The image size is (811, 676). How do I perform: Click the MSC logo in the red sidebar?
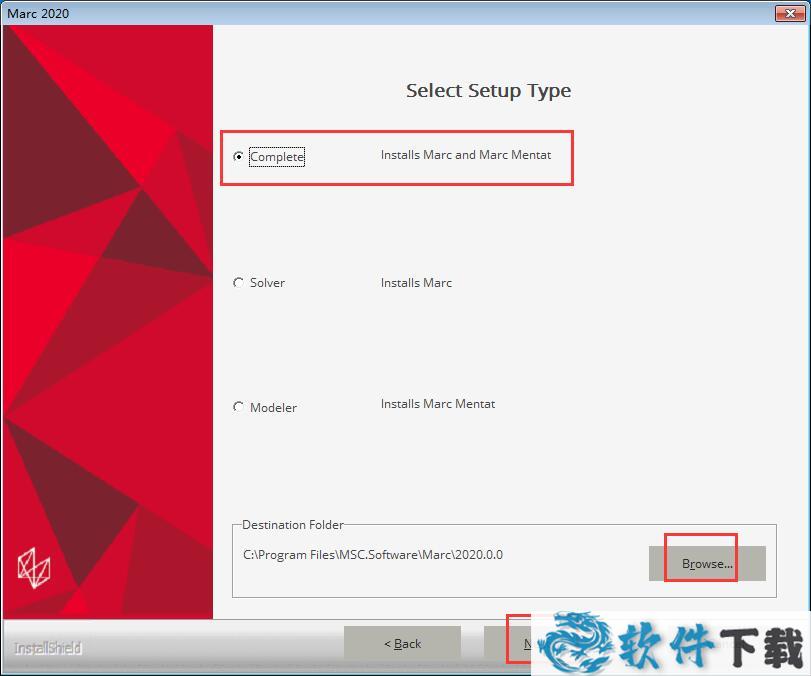tap(34, 568)
